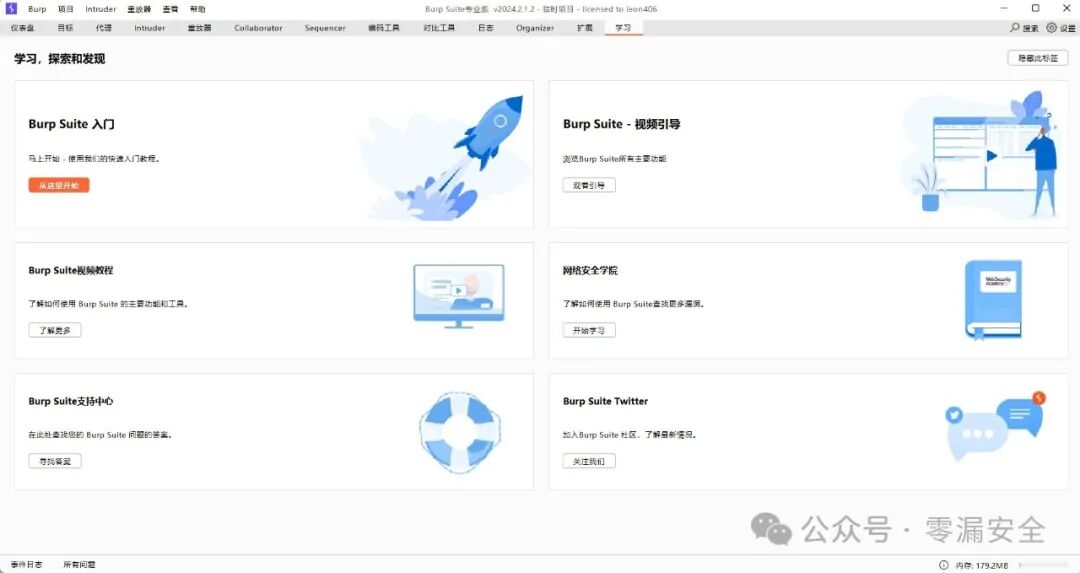The image size is (1080, 573).
Task: Click the 隐藏此标签 button
Action: 1038,59
